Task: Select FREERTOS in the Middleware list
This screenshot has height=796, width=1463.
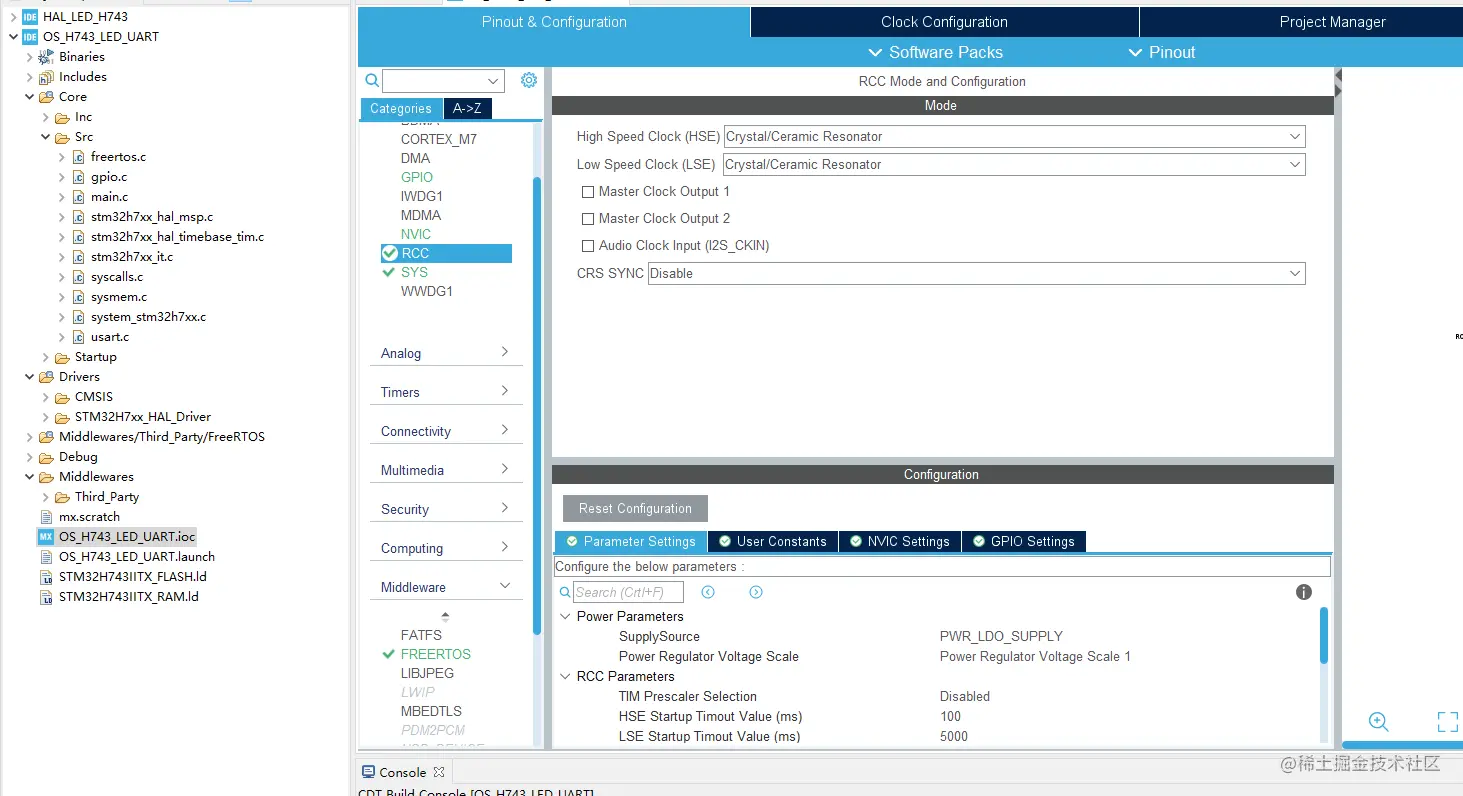Action: [x=436, y=654]
